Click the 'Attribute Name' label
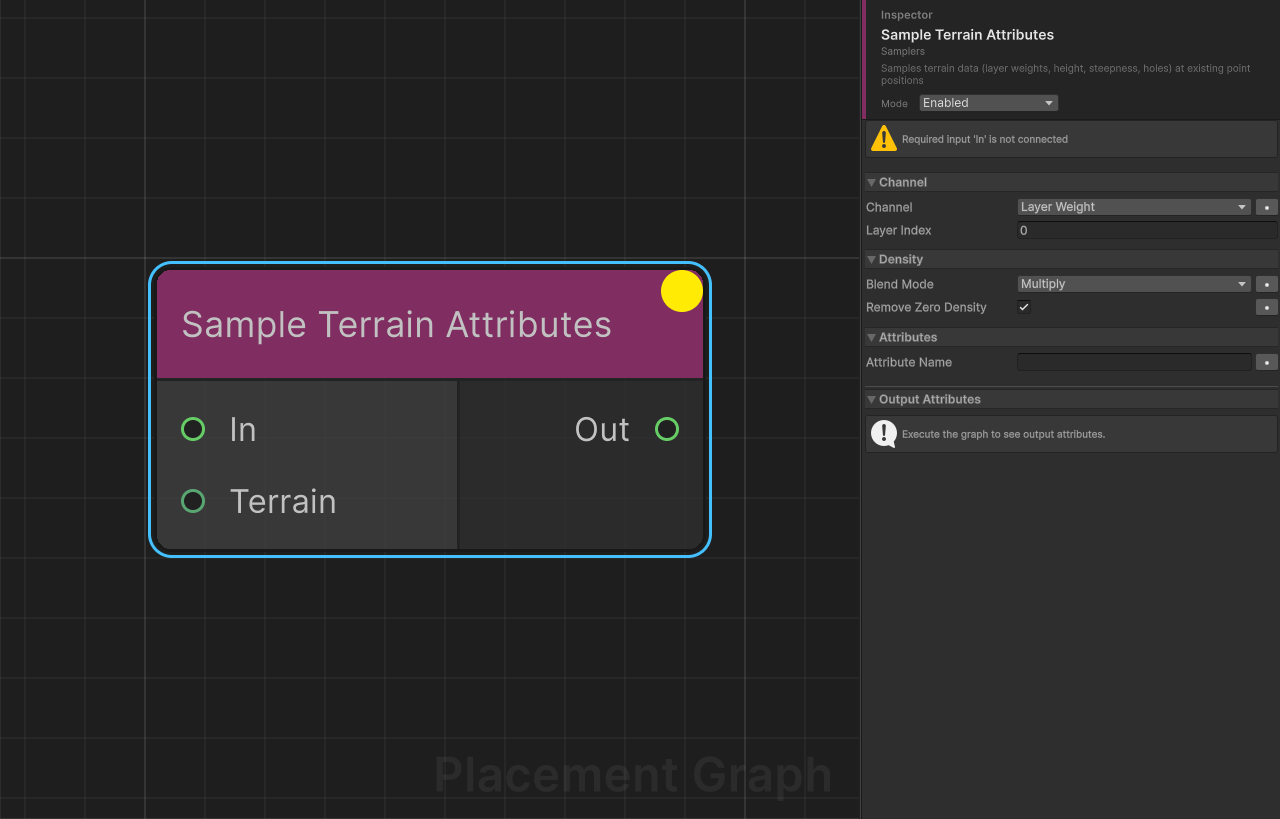 coord(909,362)
